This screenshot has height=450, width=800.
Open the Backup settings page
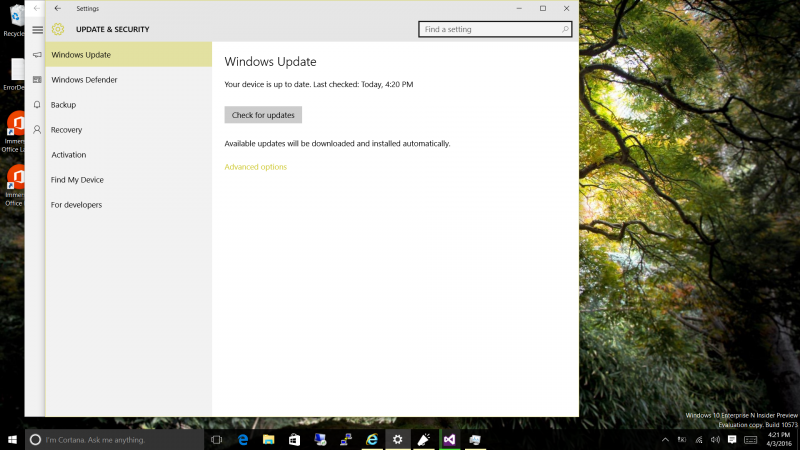63,105
